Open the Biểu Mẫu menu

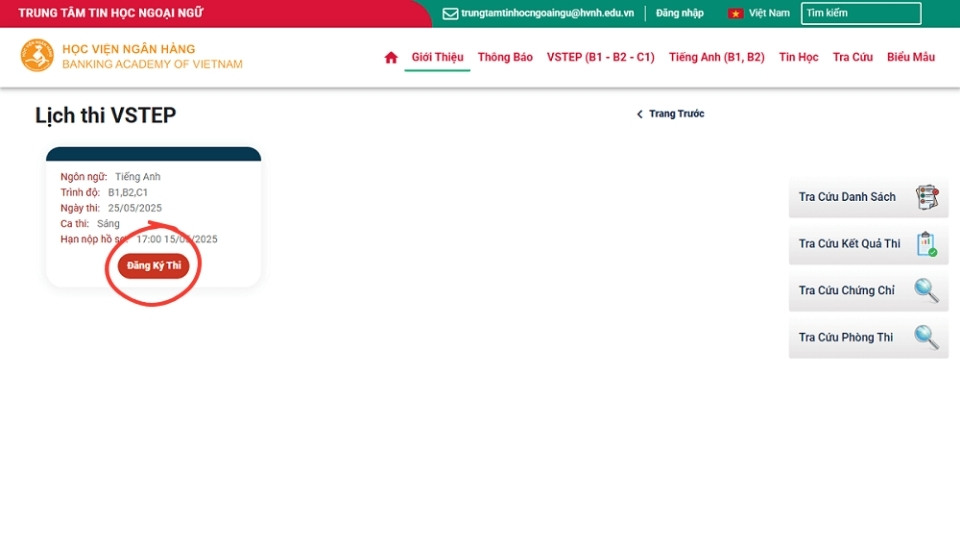tap(911, 58)
